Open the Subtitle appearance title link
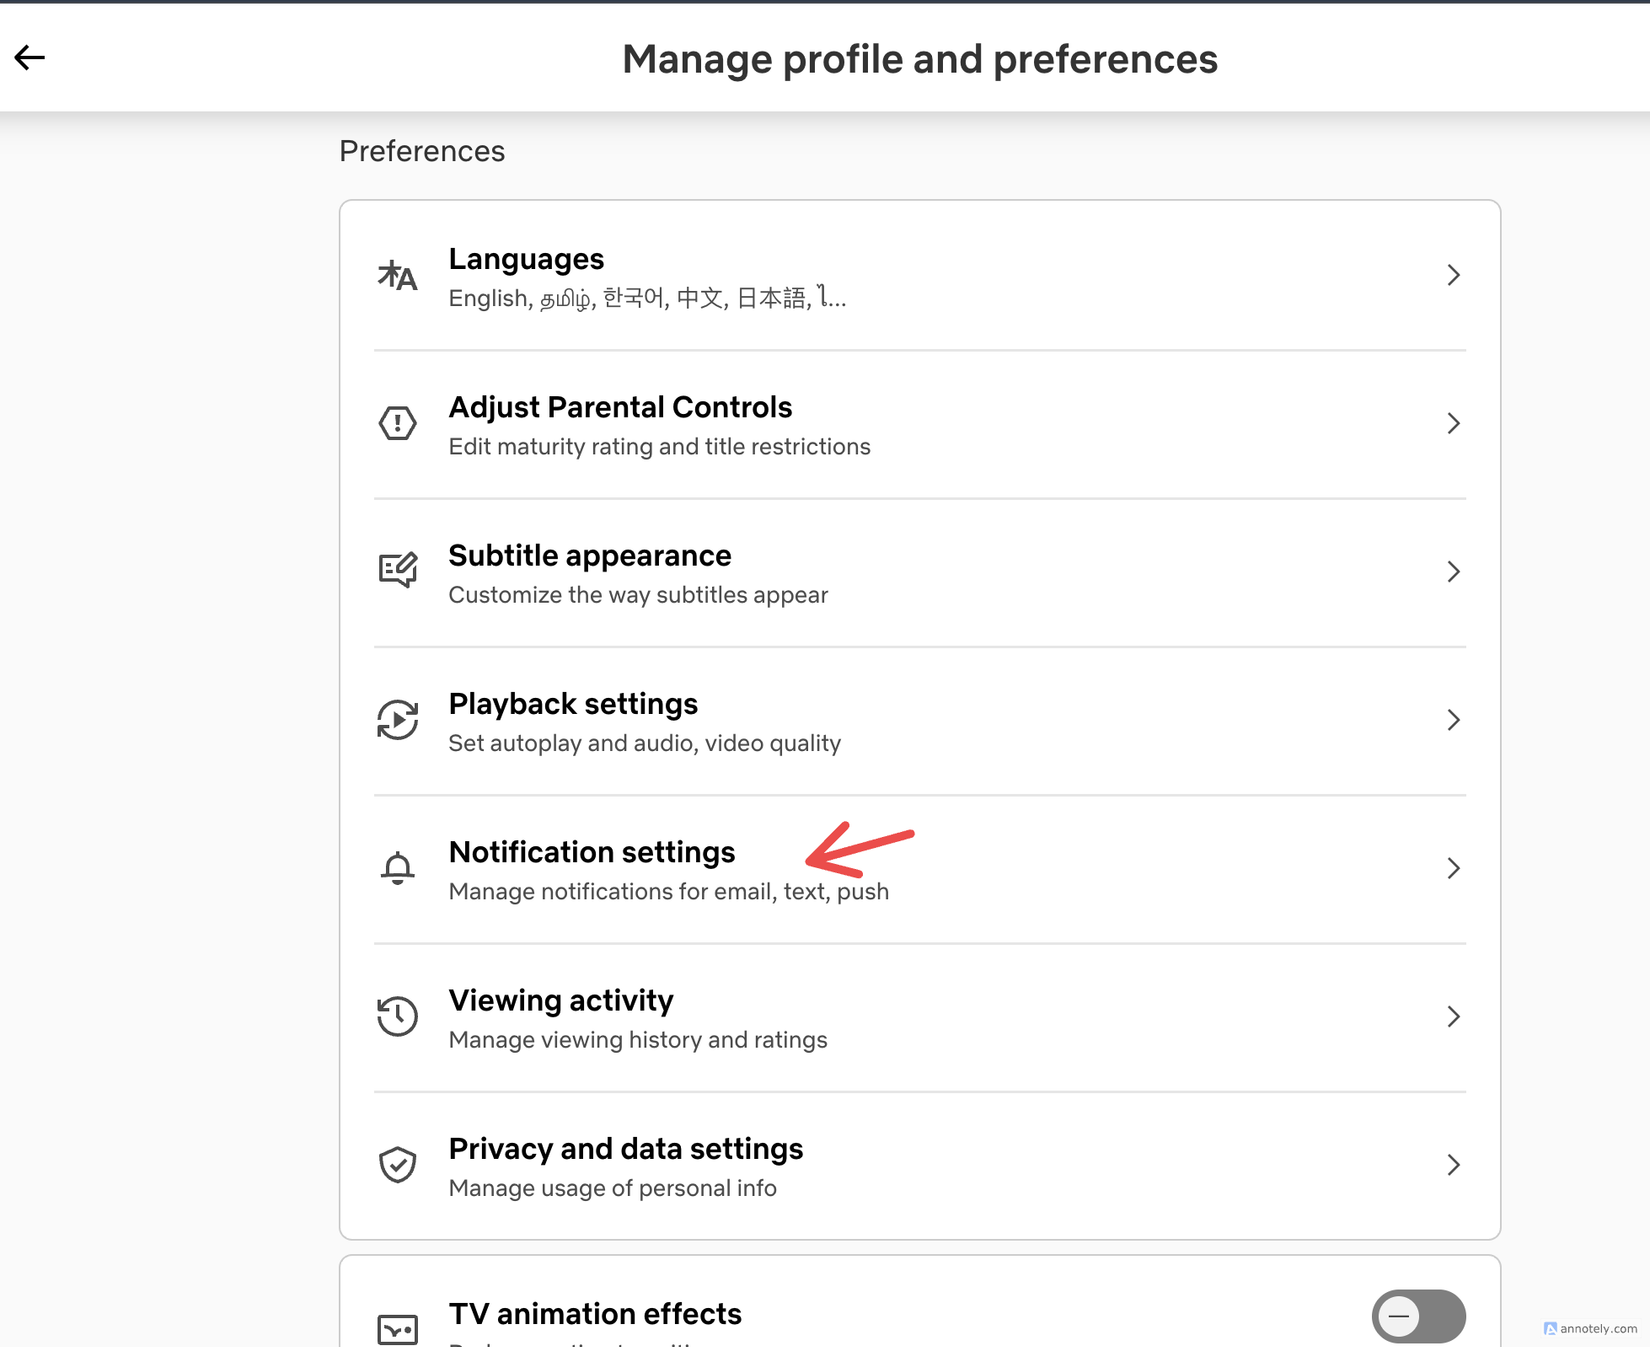This screenshot has width=1650, height=1347. click(589, 556)
